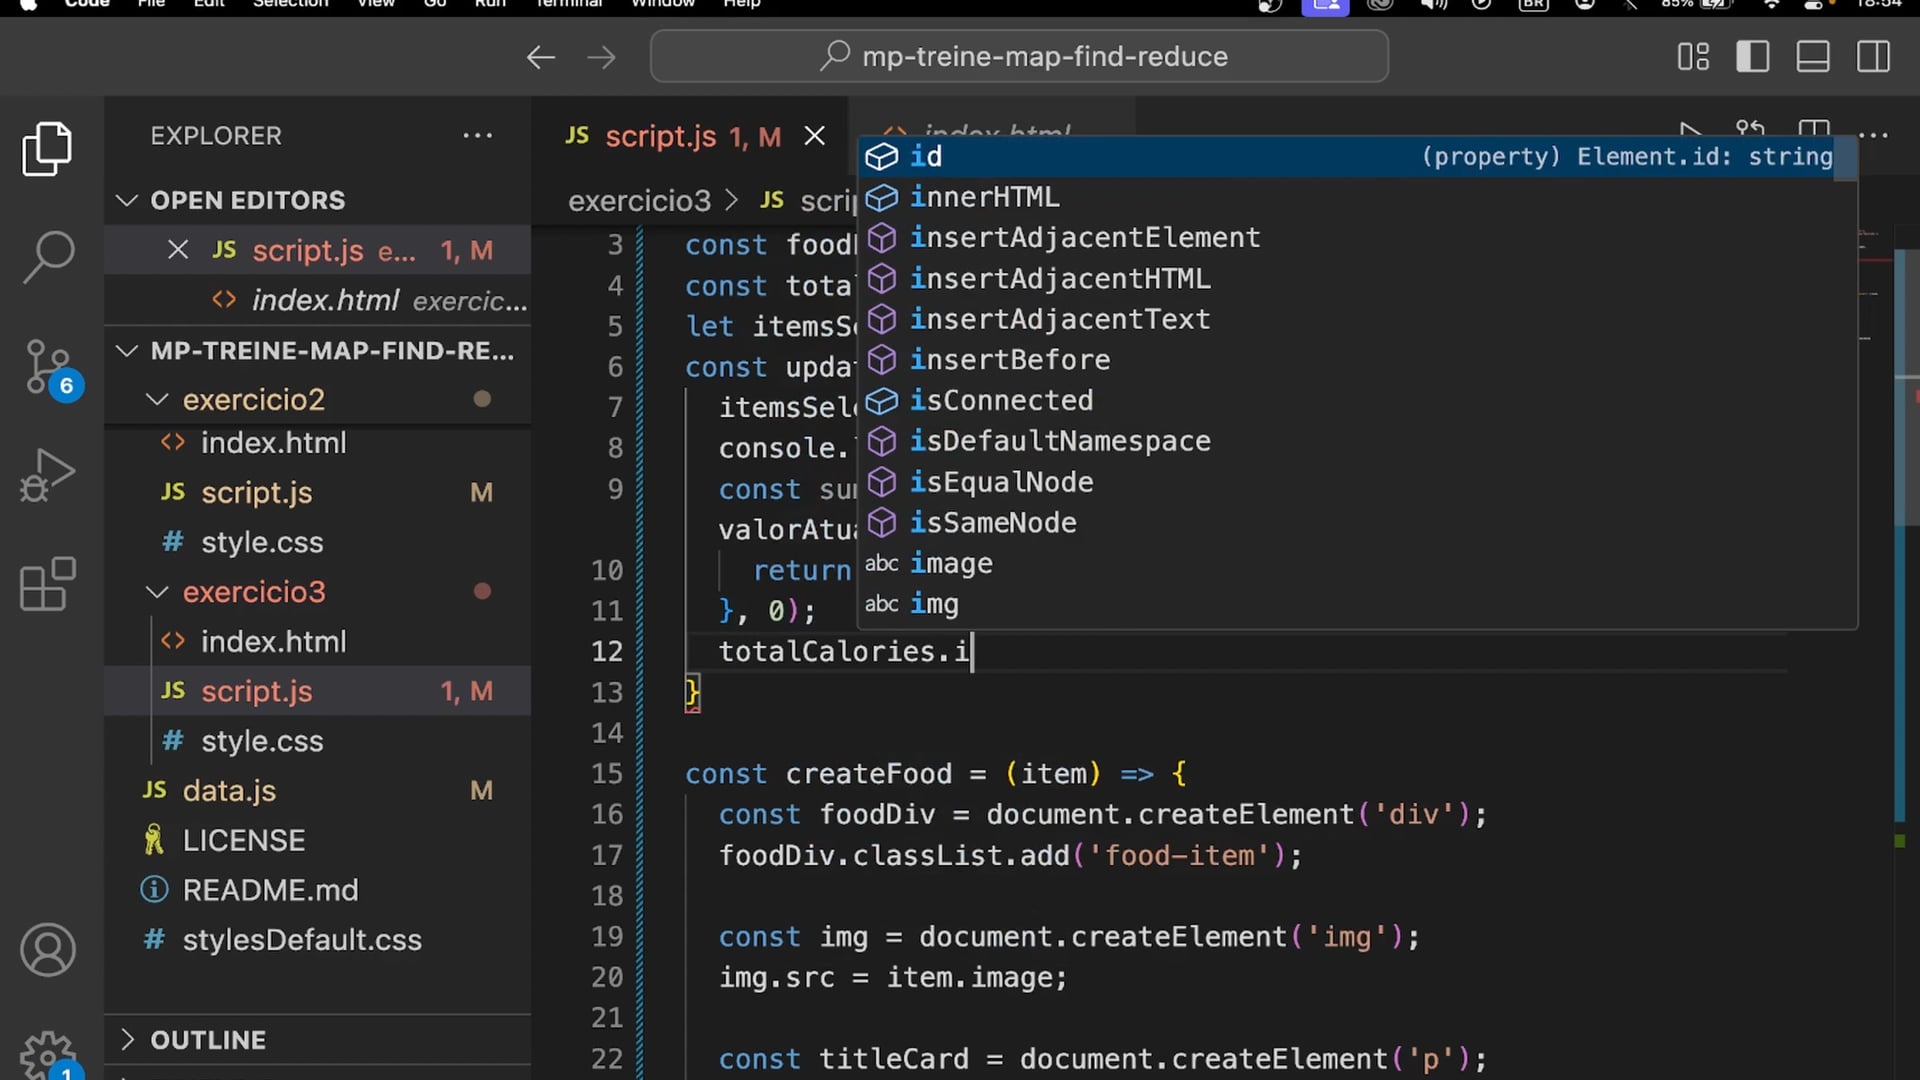Screen dimensions: 1920x1080
Task: Switch to the script.js editor tab
Action: point(660,136)
